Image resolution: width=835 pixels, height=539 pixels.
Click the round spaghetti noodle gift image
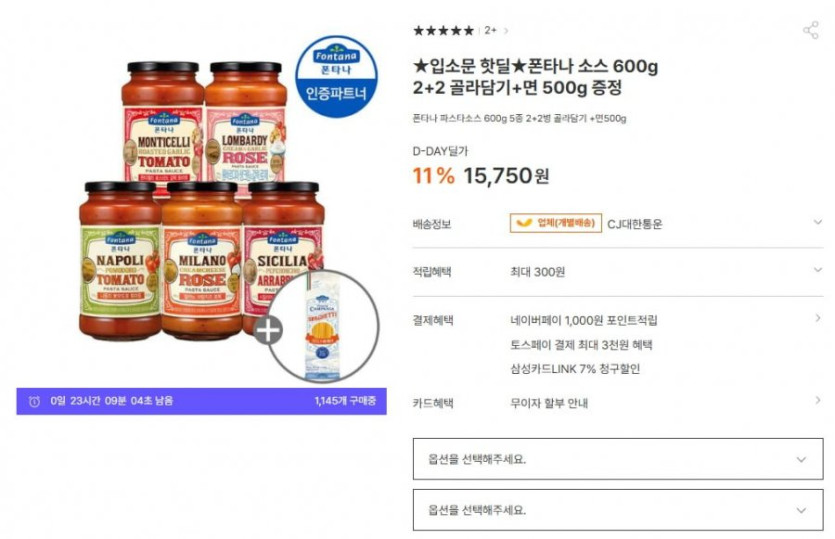(x=323, y=326)
